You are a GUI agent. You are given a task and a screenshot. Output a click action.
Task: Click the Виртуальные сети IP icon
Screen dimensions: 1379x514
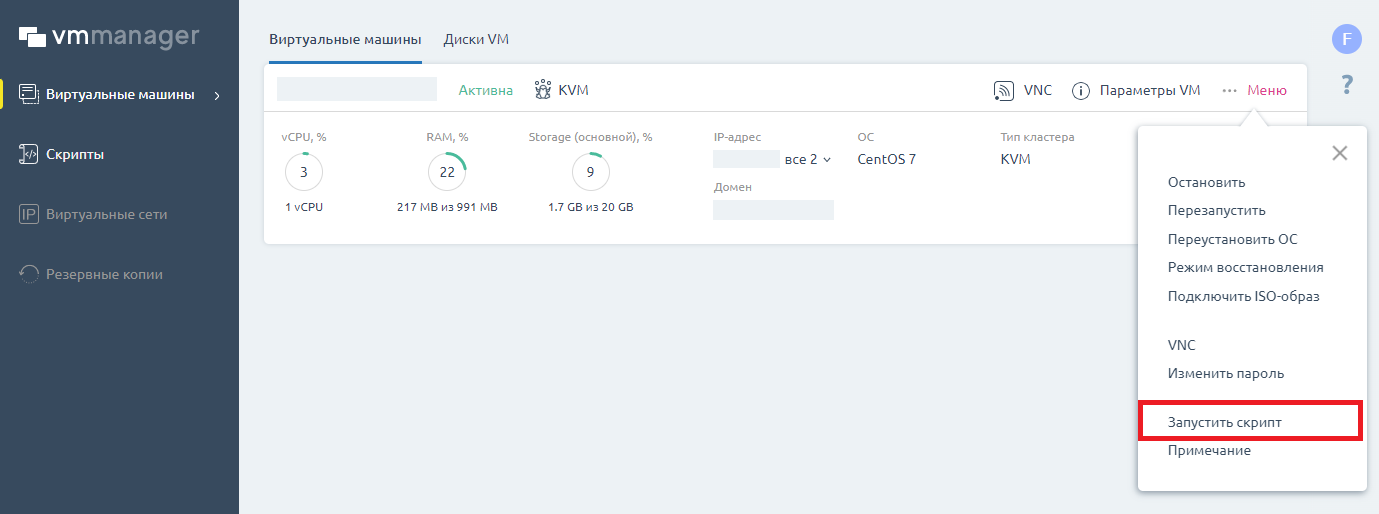[29, 215]
